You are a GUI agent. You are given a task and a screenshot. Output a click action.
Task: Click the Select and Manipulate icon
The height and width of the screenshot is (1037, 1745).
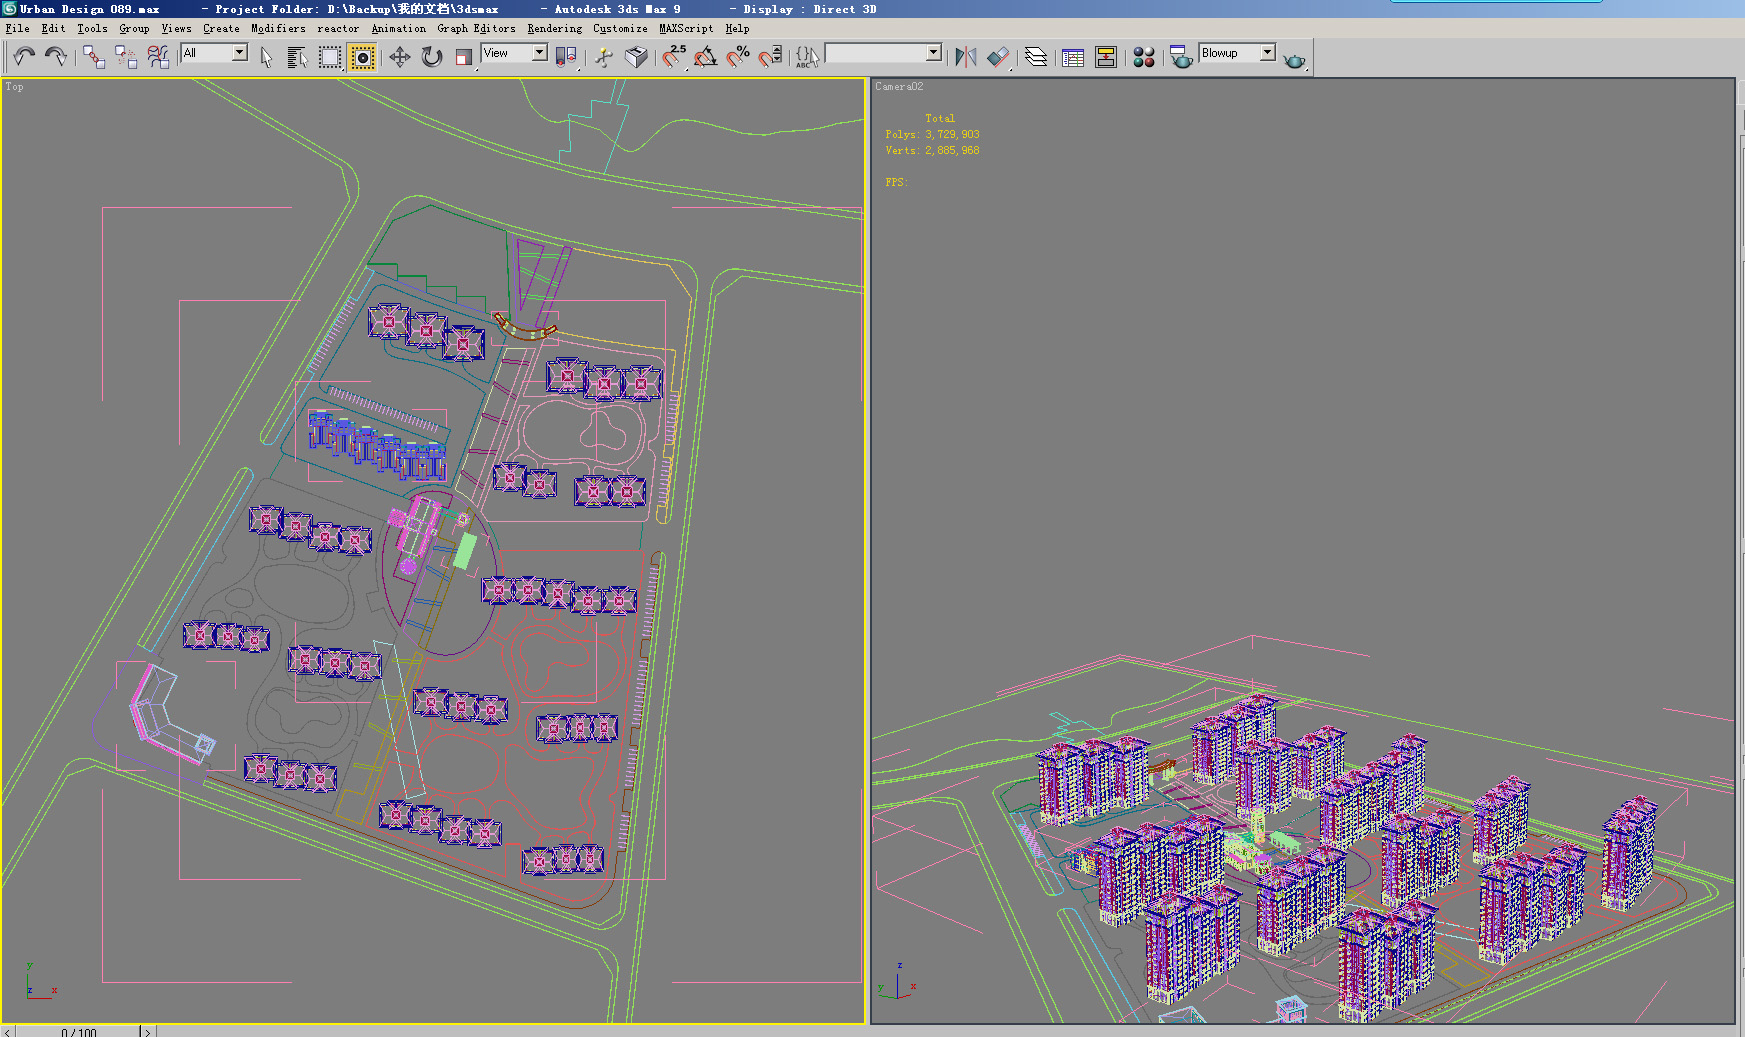click(604, 57)
